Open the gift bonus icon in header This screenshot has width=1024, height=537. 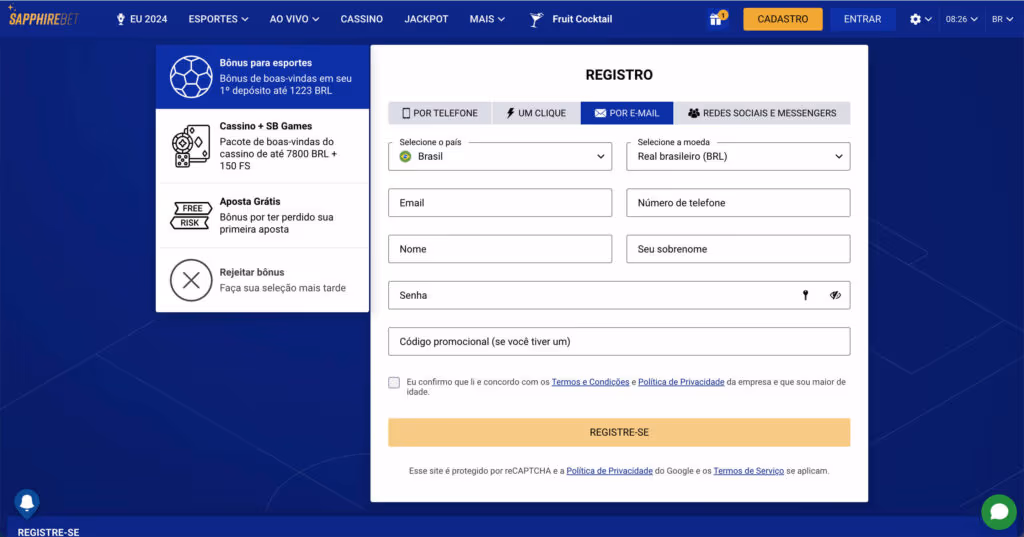(715, 19)
